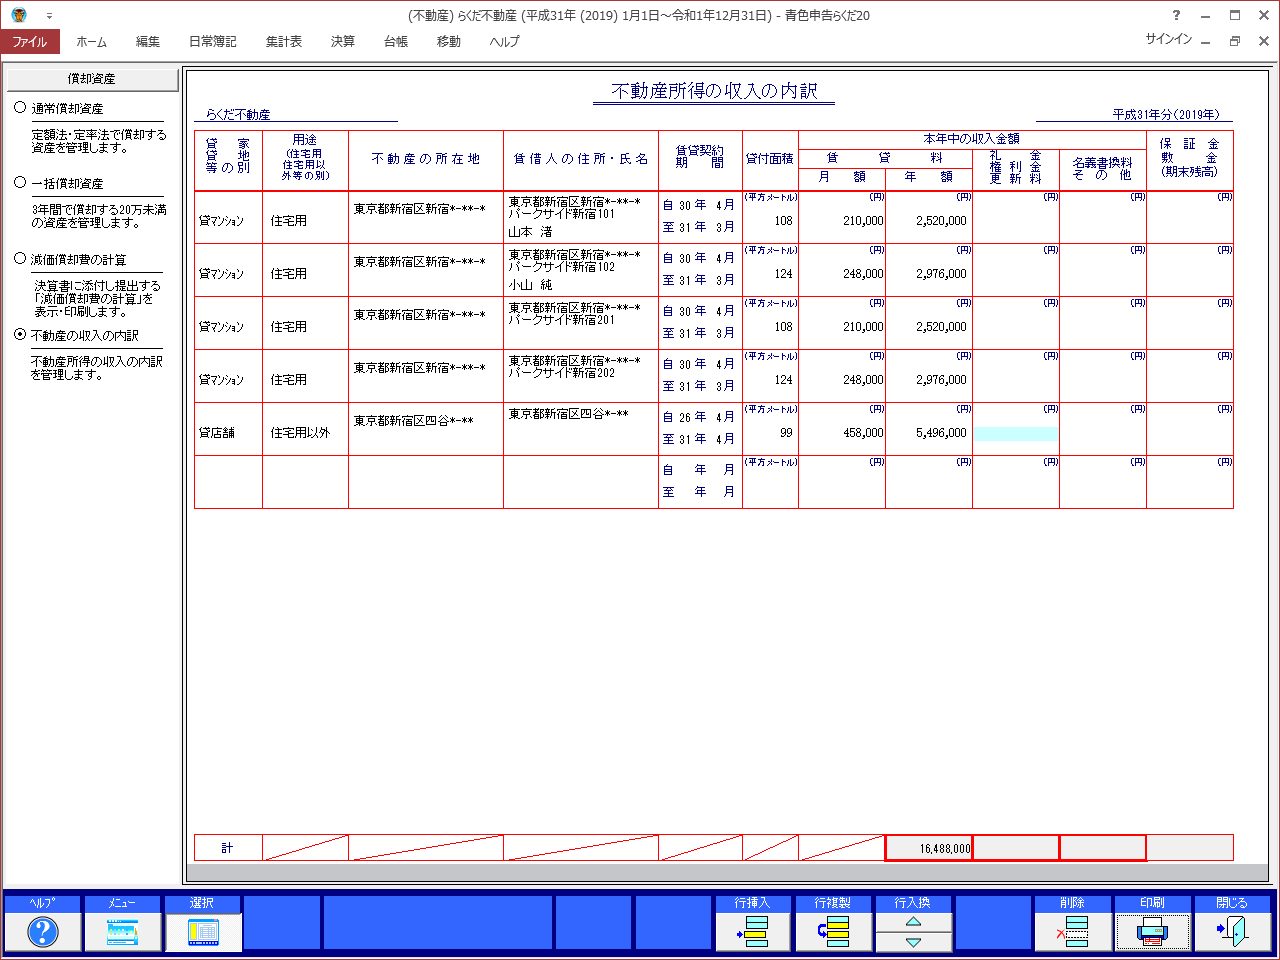This screenshot has width=1280, height=960.
Task: Open the メニュー icon in bottom toolbar
Action: pos(122,931)
